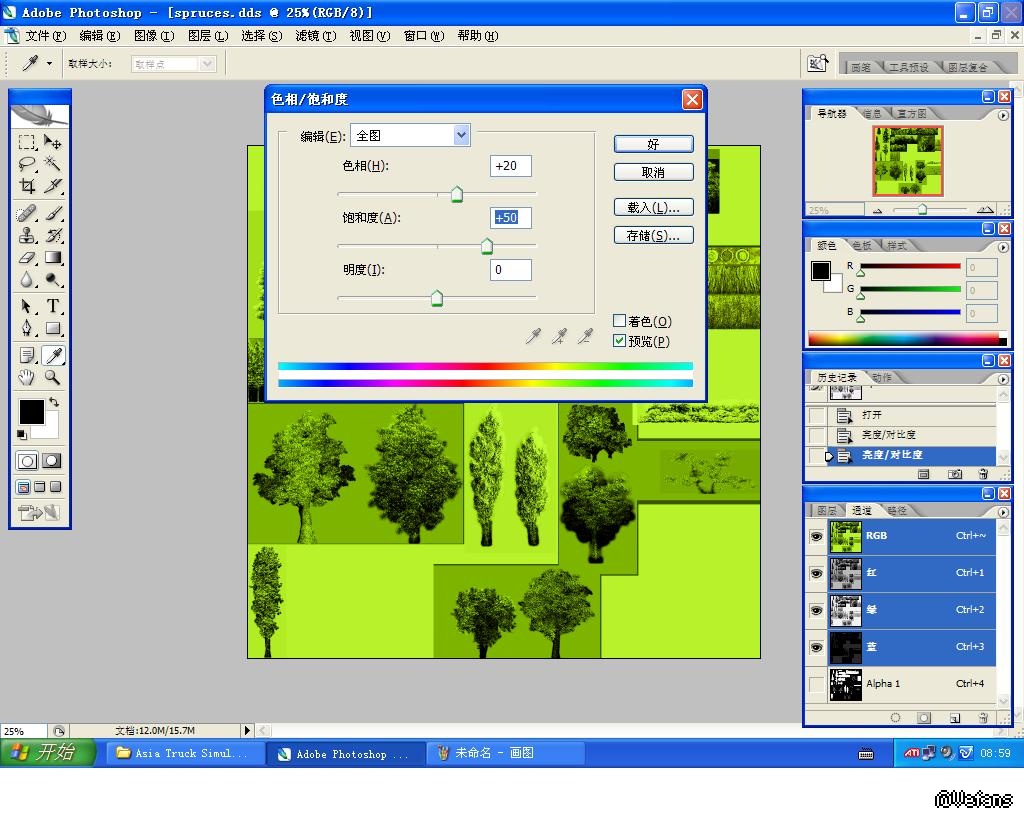Select the Magic Wand tool

coord(53,164)
